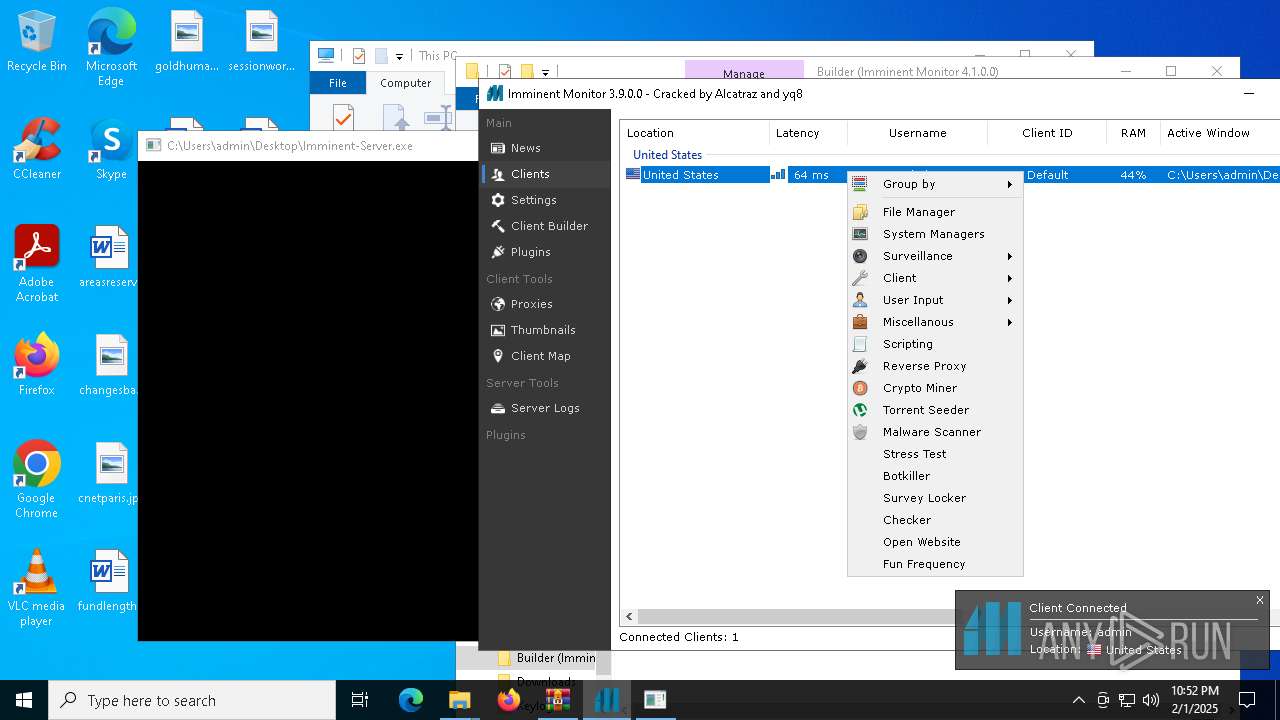This screenshot has height=720, width=1280.
Task: Open Proxies under Client Tools
Action: (545, 304)
